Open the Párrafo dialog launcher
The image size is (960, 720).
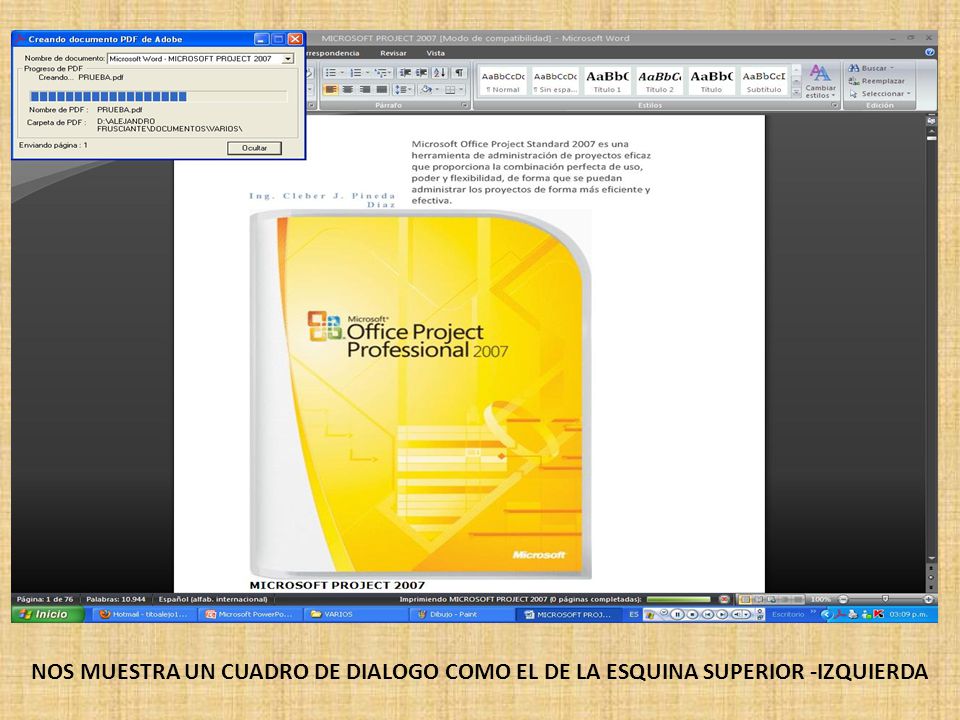pyautogui.click(x=465, y=105)
